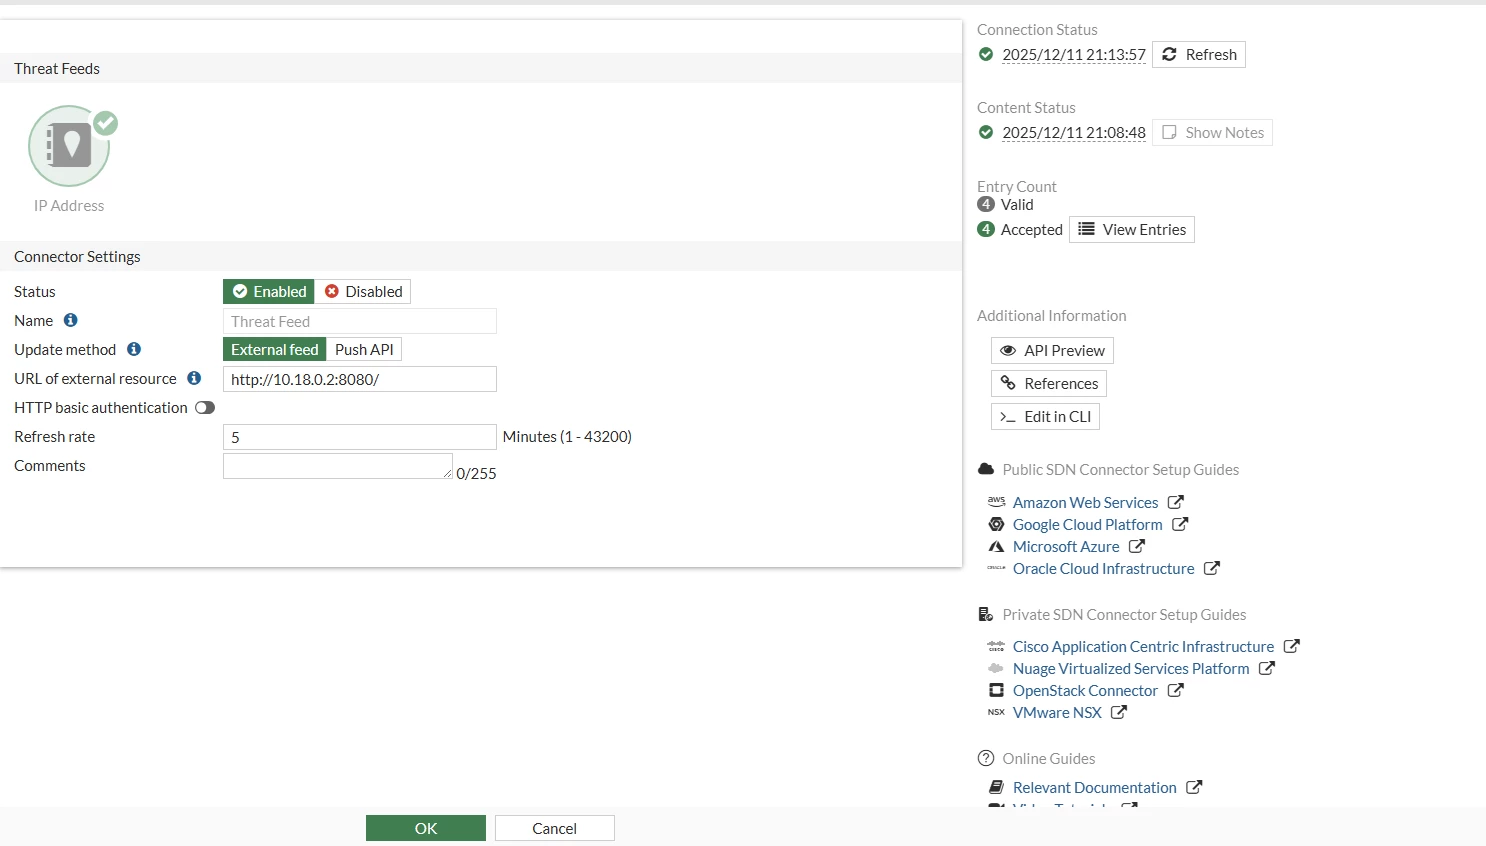1486x846 pixels.
Task: Click the Oracle Cloud Infrastructure logo icon
Action: coord(996,568)
